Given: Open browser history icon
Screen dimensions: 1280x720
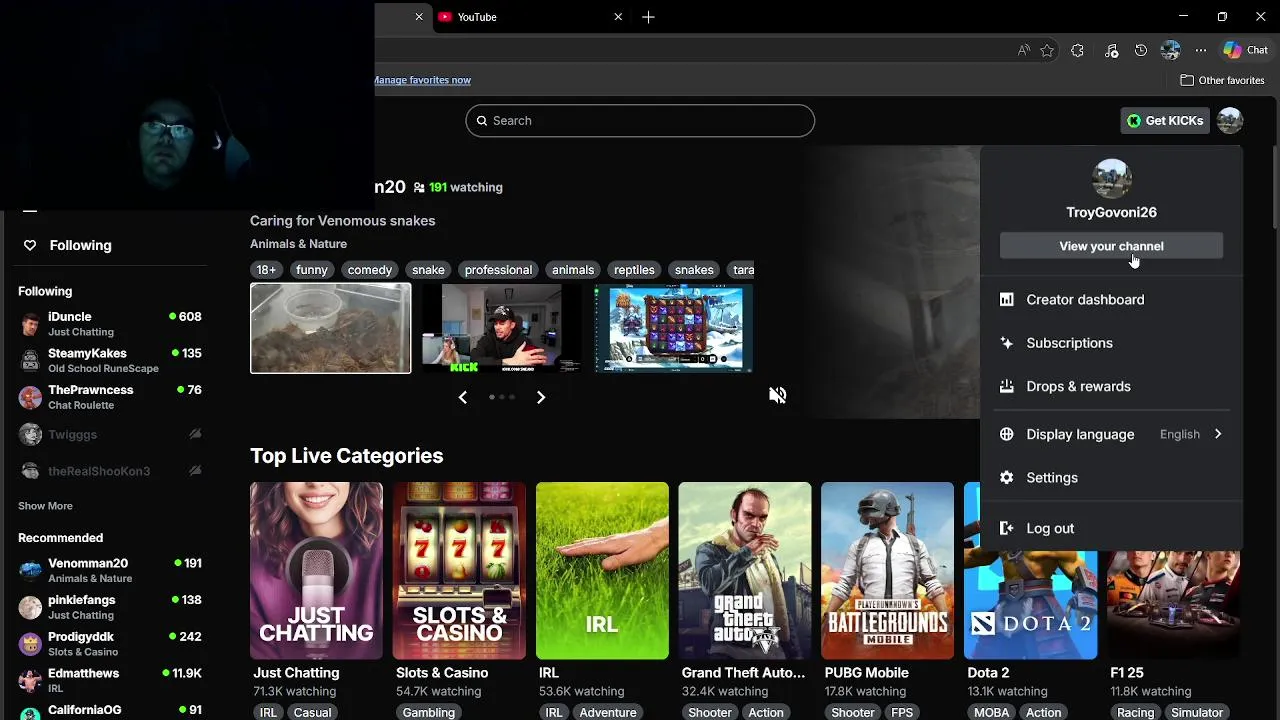Looking at the screenshot, I should [1141, 50].
